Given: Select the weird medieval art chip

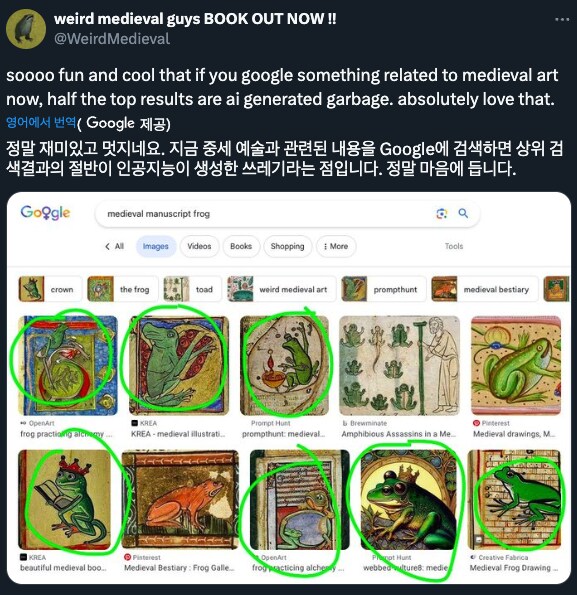Looking at the screenshot, I should (x=281, y=289).
